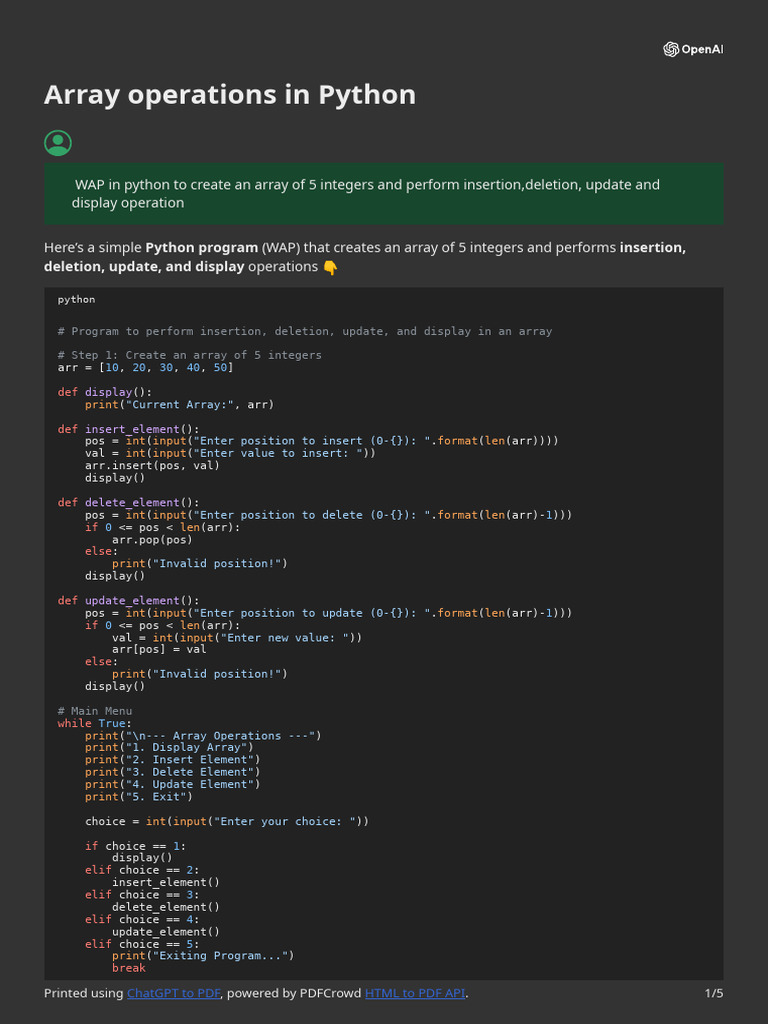Screen dimensions: 768x1024
Task: Click the pointing-down hand emoji
Action: coord(329,267)
